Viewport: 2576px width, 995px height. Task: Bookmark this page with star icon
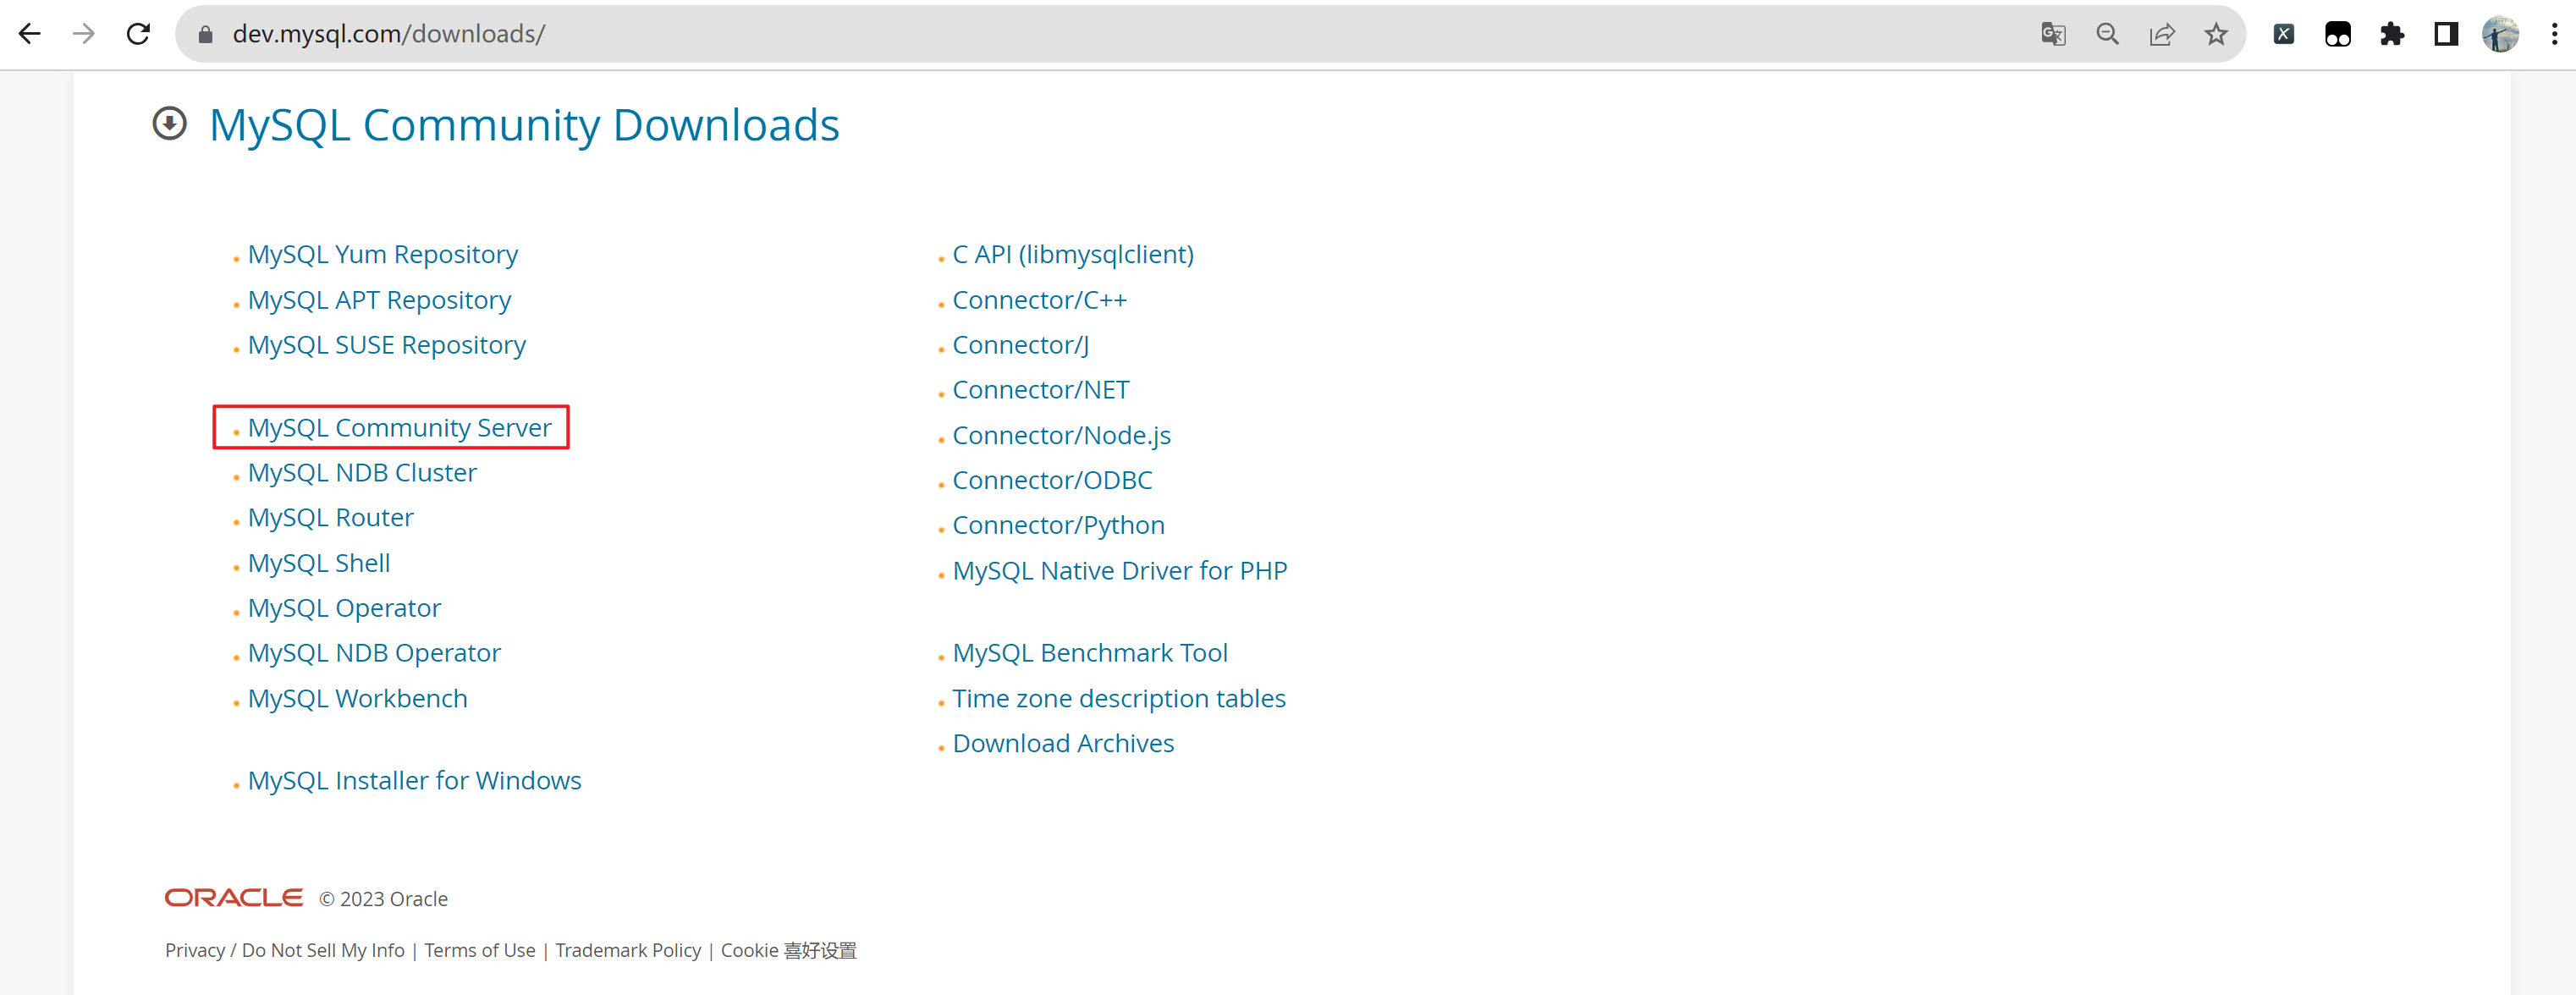click(x=2216, y=34)
